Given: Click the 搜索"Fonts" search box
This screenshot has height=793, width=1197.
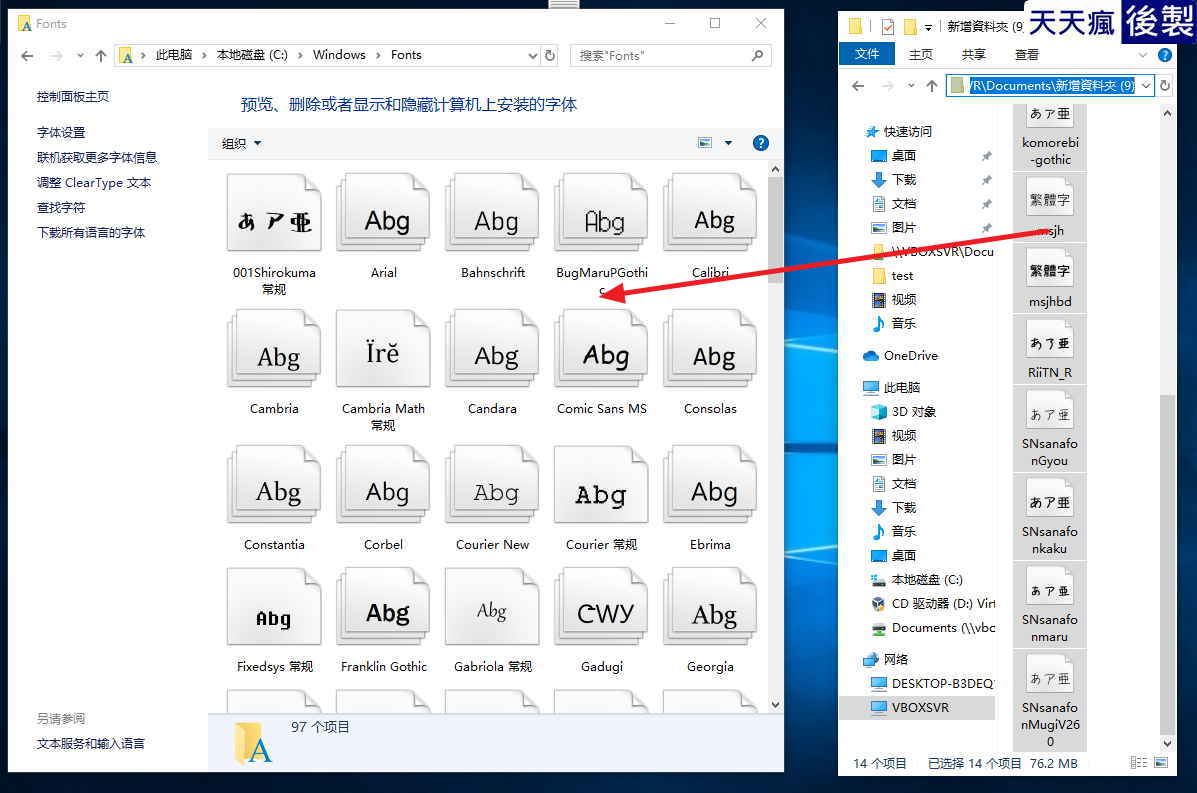Looking at the screenshot, I should (x=670, y=55).
